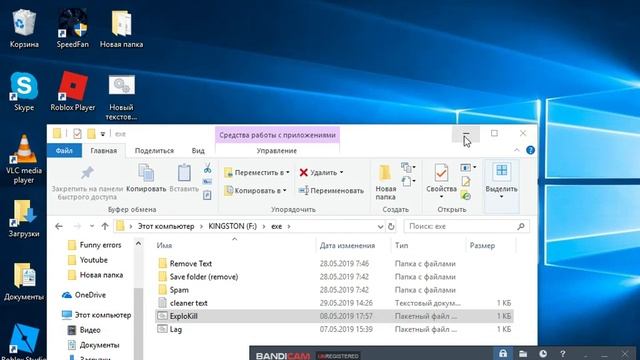The height and width of the screenshot is (360, 640).
Task: Click the Up one level arrow
Action: [105, 226]
